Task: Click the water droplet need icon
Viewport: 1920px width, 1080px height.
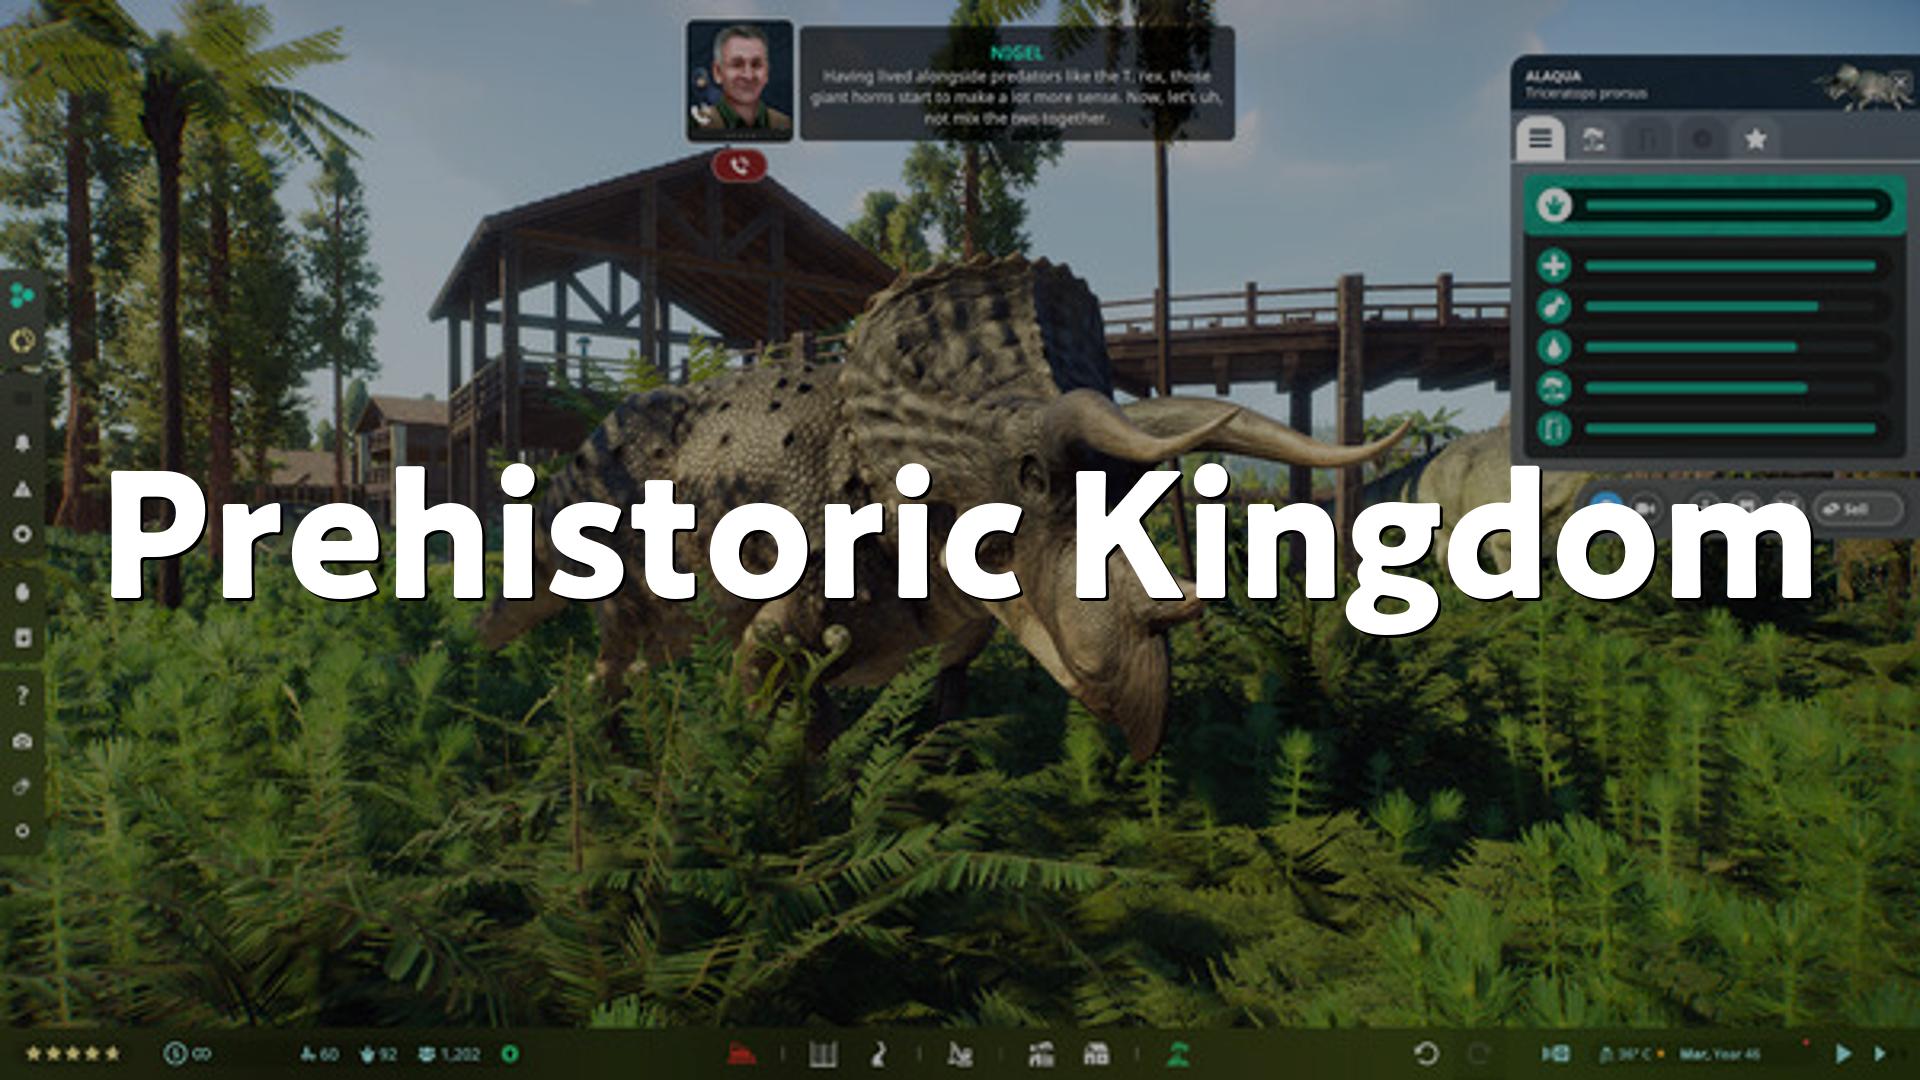Action: point(1554,348)
